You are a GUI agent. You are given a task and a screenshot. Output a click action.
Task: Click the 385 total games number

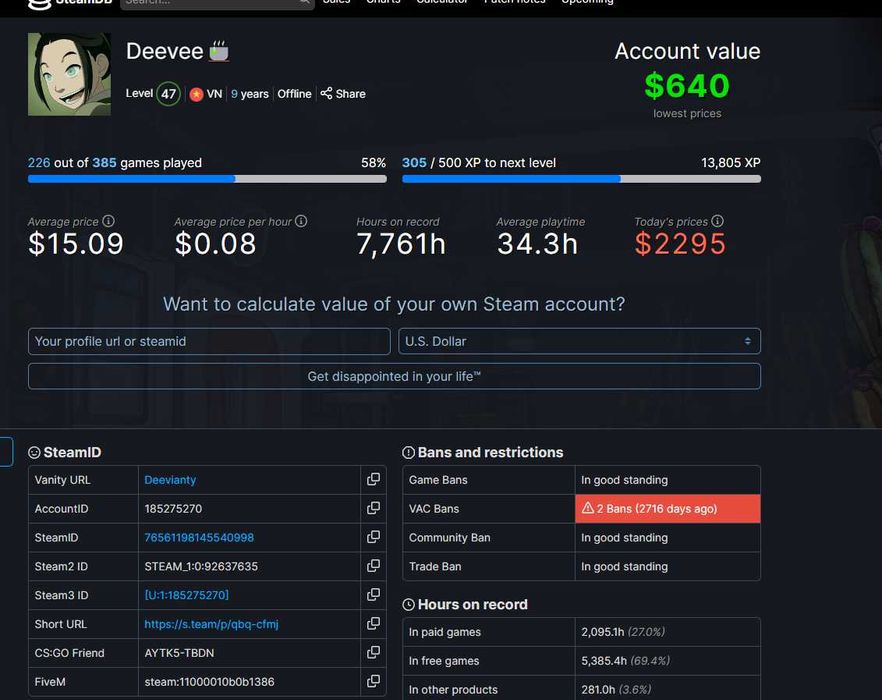pos(104,163)
